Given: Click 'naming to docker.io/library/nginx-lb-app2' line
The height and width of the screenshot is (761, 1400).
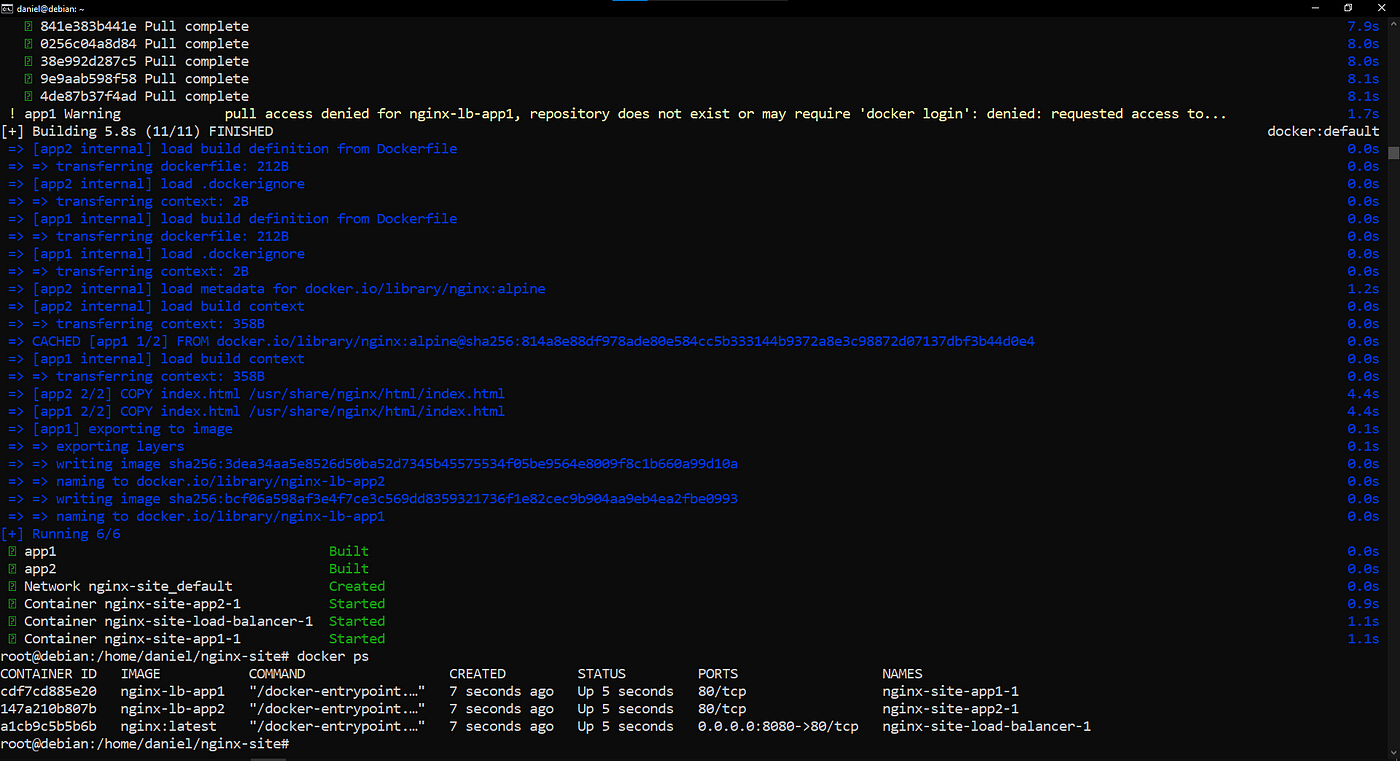Looking at the screenshot, I should (196, 481).
